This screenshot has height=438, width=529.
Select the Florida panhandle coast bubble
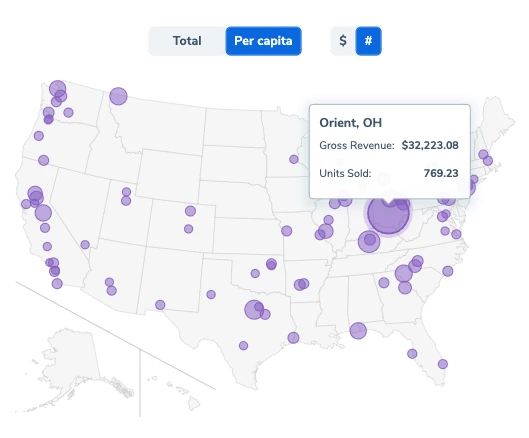coord(358,331)
